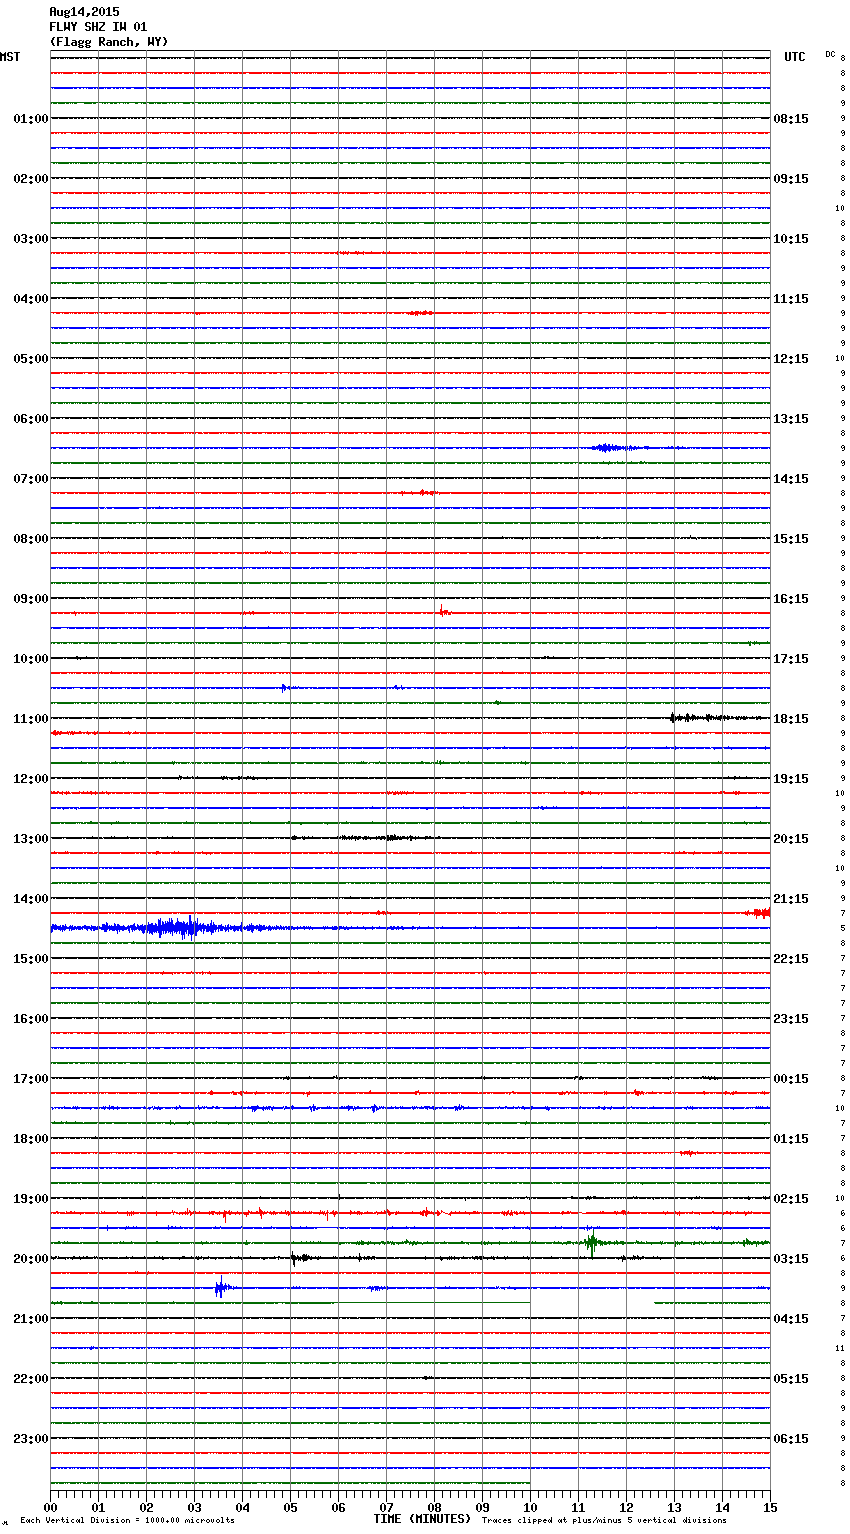Viewport: 850px width, 1534px height.
Task: Click the 05:15 UTC time label
Action: pos(791,1379)
